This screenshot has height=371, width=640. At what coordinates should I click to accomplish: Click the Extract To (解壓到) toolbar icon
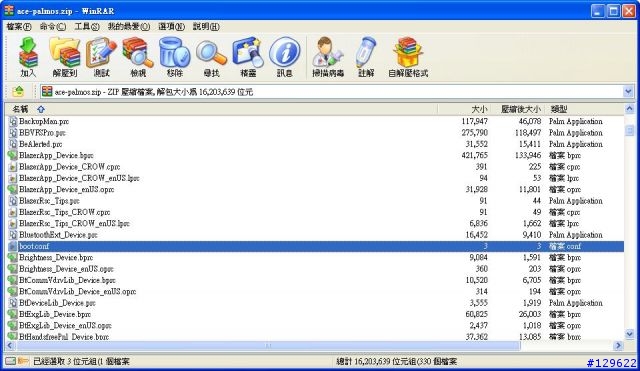click(64, 53)
